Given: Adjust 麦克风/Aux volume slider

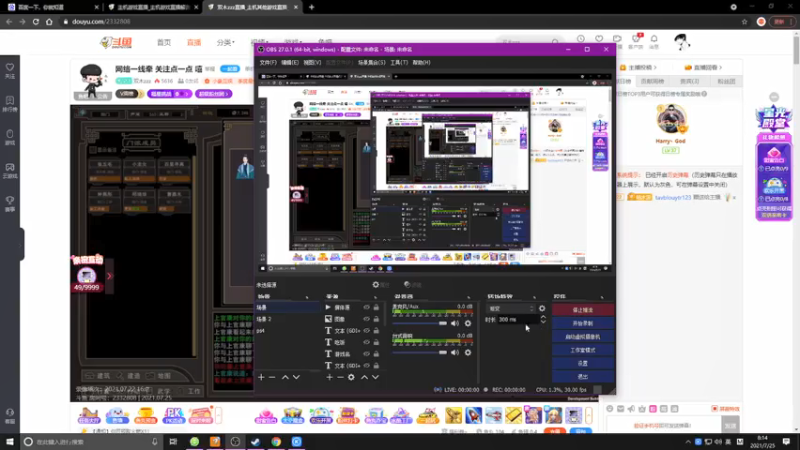Looking at the screenshot, I should [420, 323].
